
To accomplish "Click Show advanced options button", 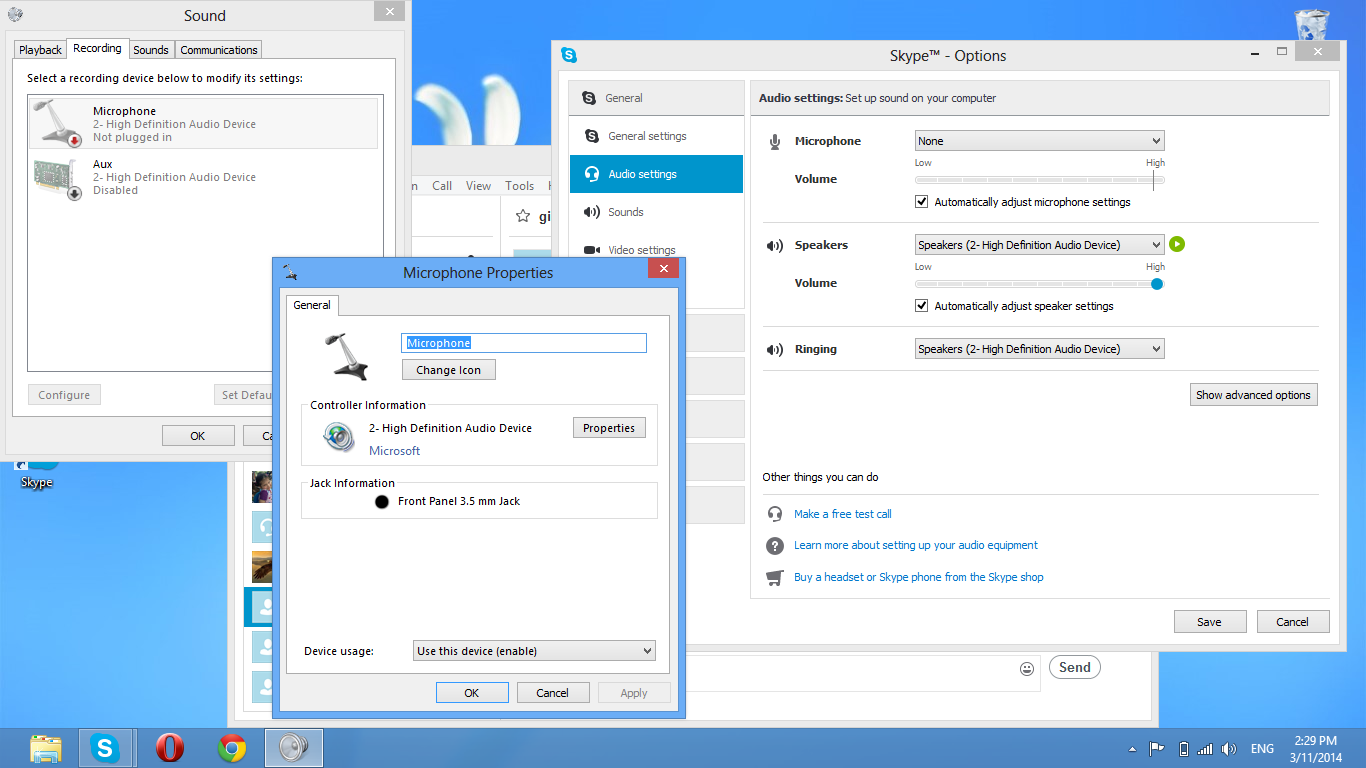I will (x=1253, y=395).
